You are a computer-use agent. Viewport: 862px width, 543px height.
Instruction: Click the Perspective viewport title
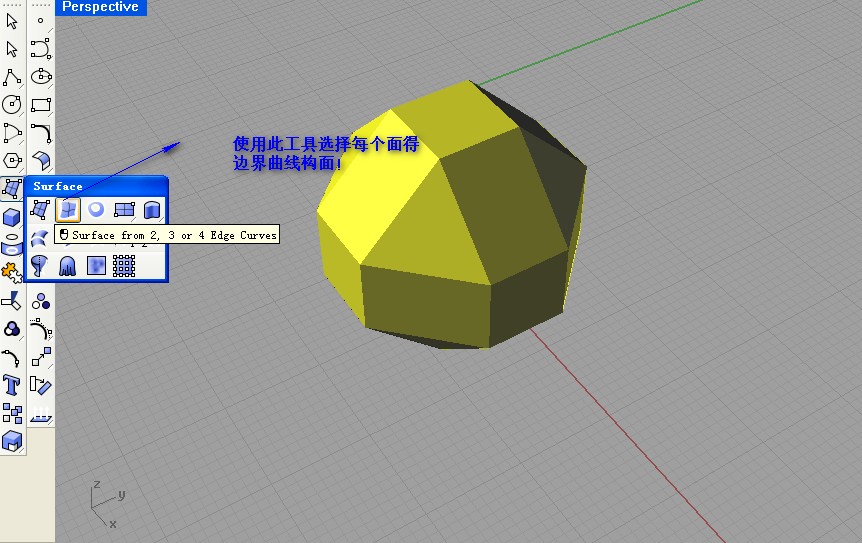click(x=101, y=7)
